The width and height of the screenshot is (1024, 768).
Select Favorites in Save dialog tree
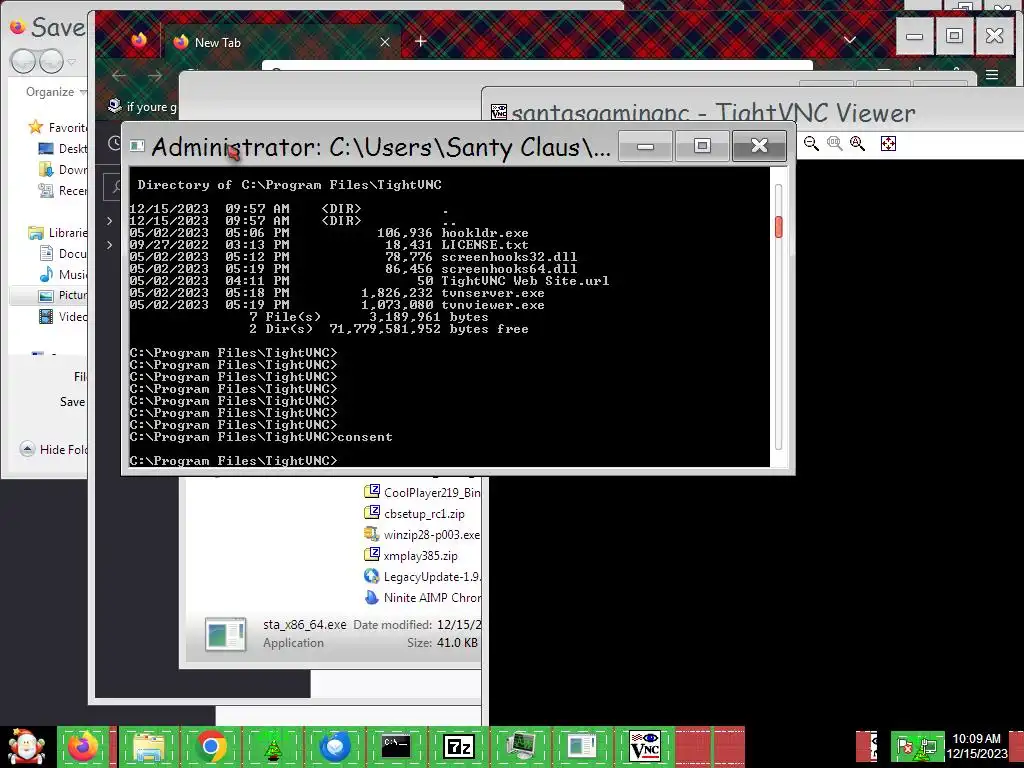pyautogui.click(x=57, y=127)
